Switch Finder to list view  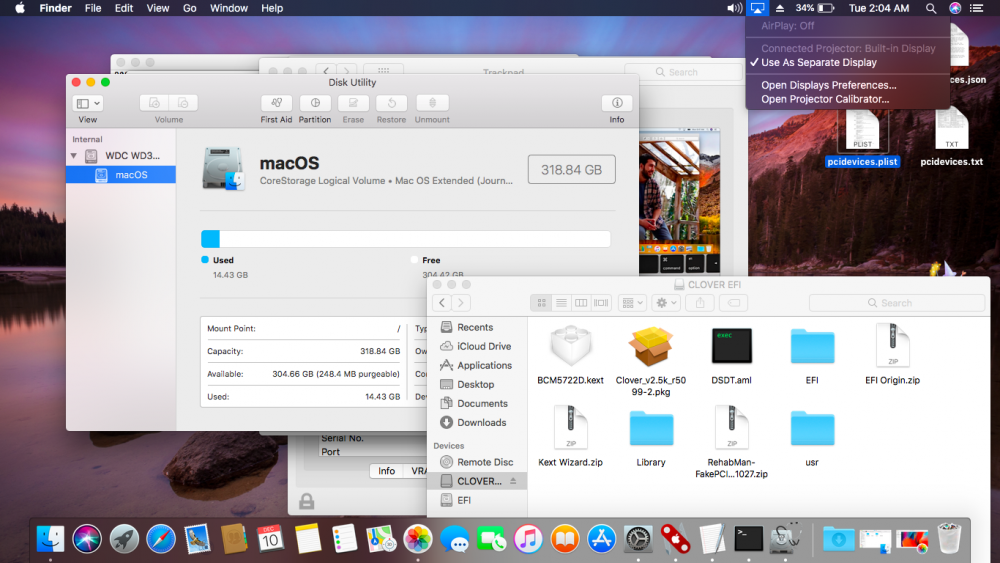point(562,303)
